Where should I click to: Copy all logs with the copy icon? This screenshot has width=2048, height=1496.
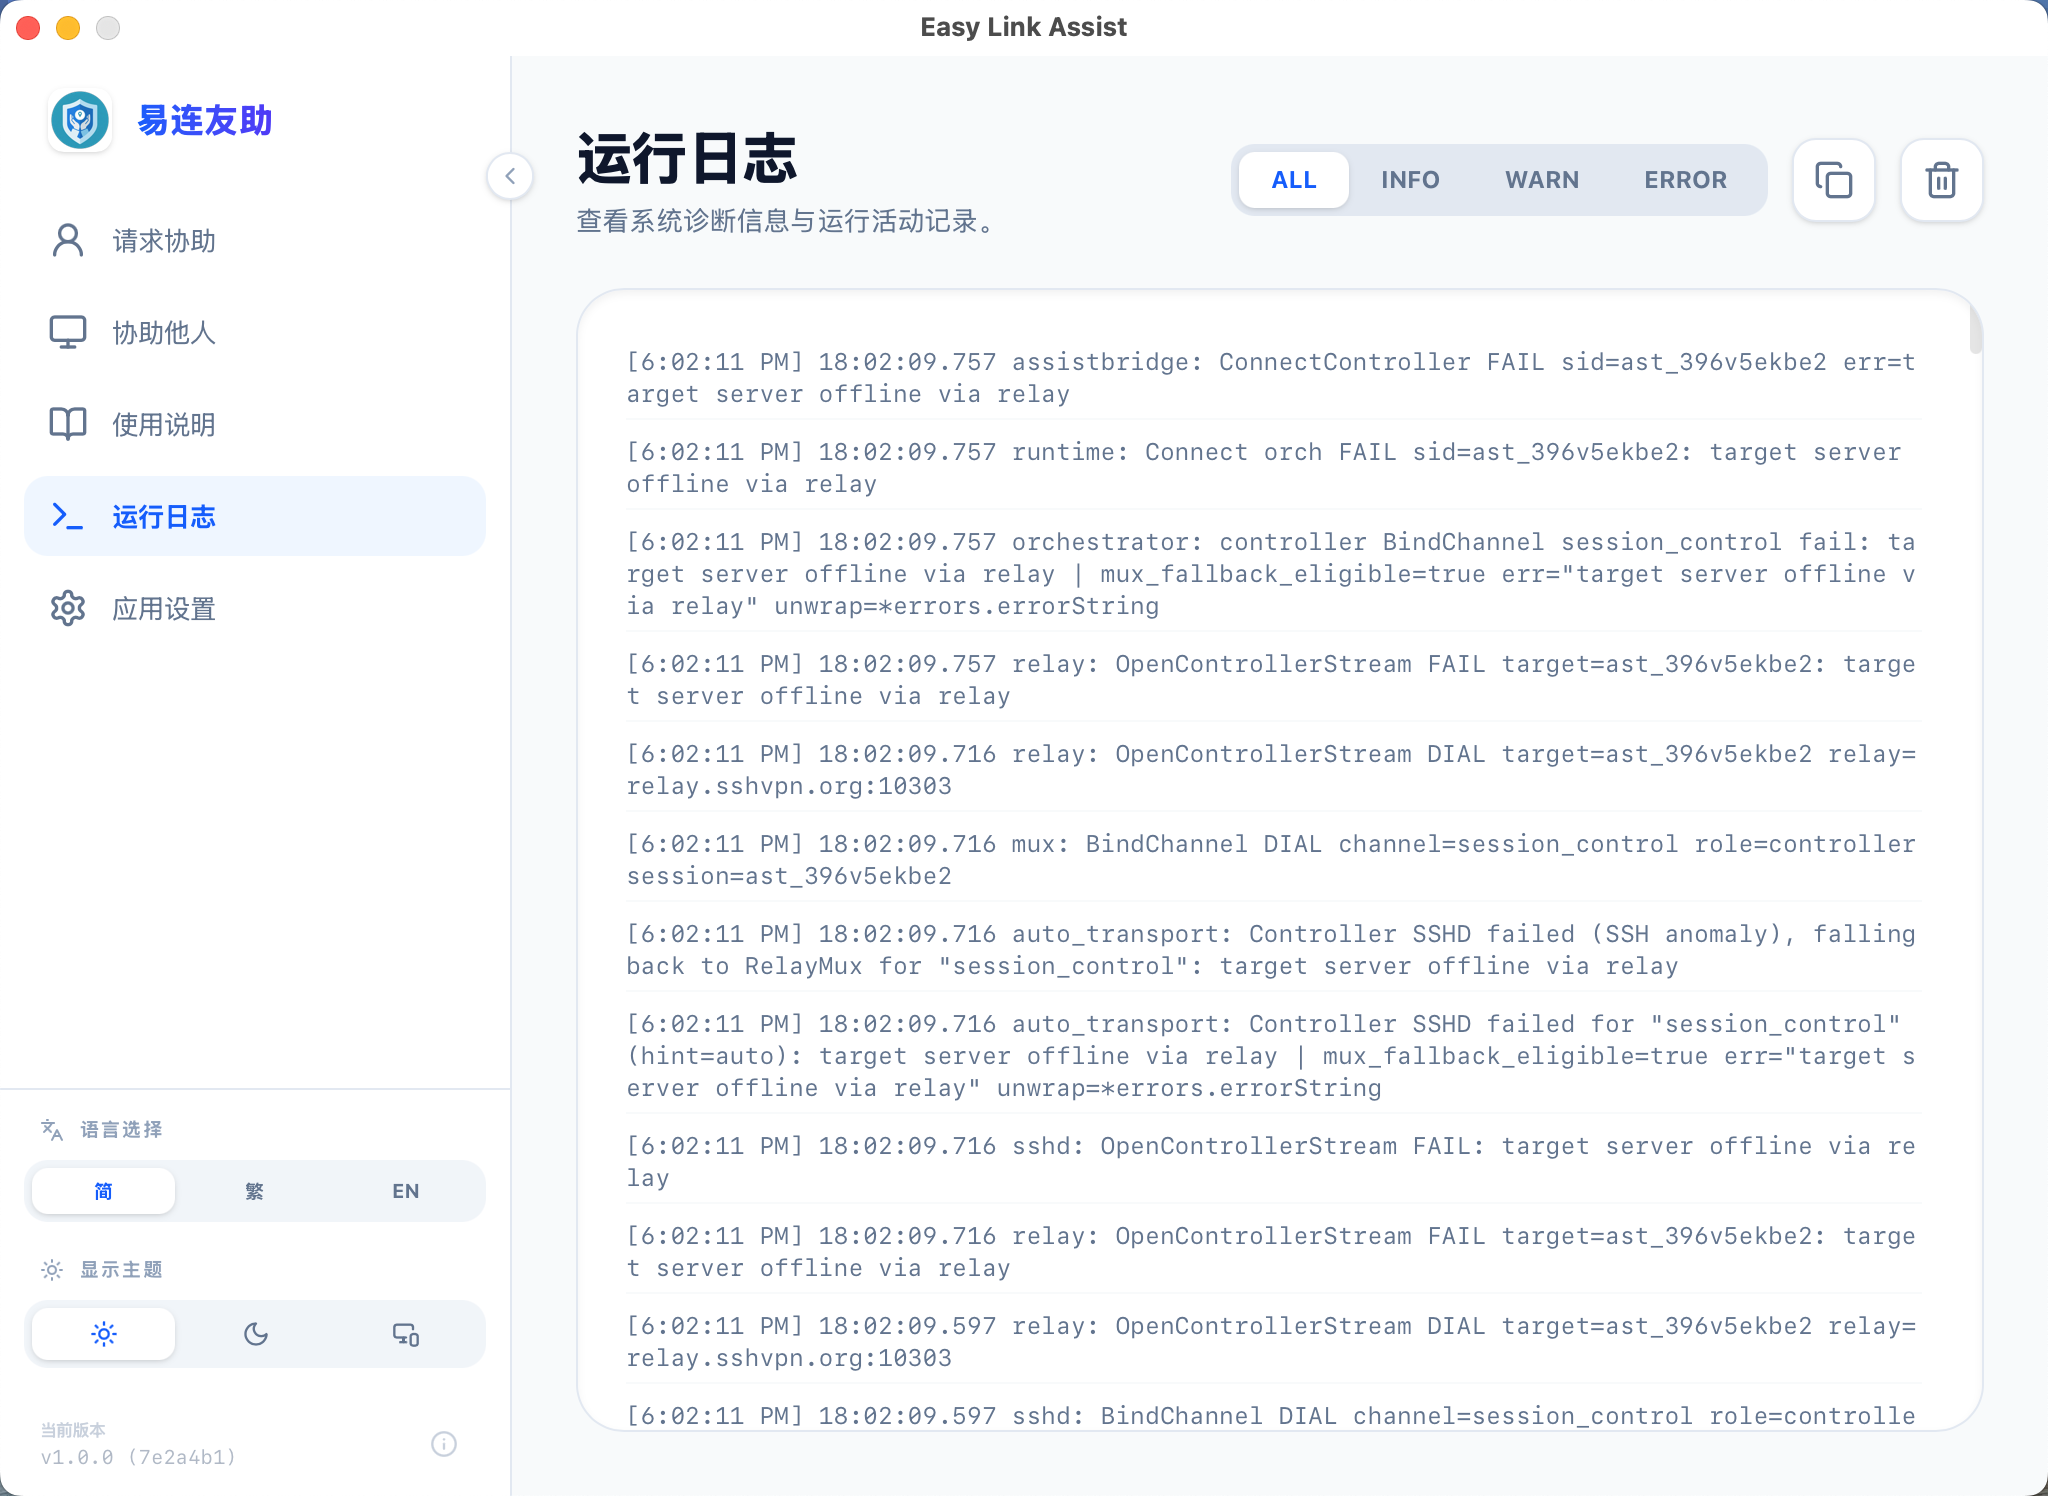(1833, 180)
